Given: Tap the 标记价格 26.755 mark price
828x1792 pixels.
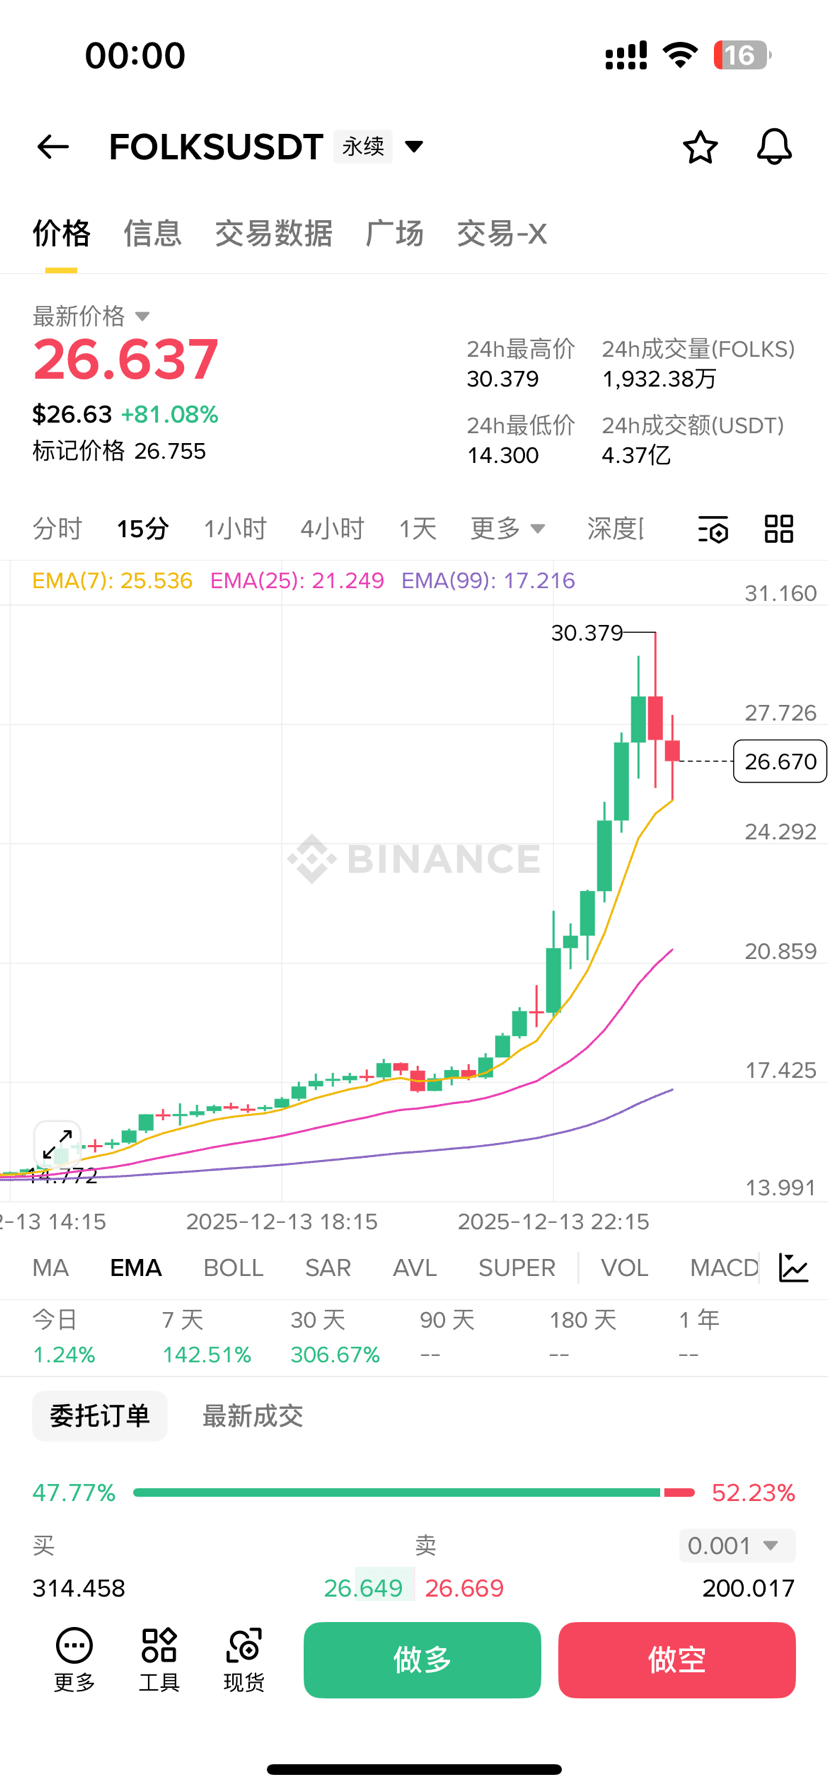Looking at the screenshot, I should point(119,451).
